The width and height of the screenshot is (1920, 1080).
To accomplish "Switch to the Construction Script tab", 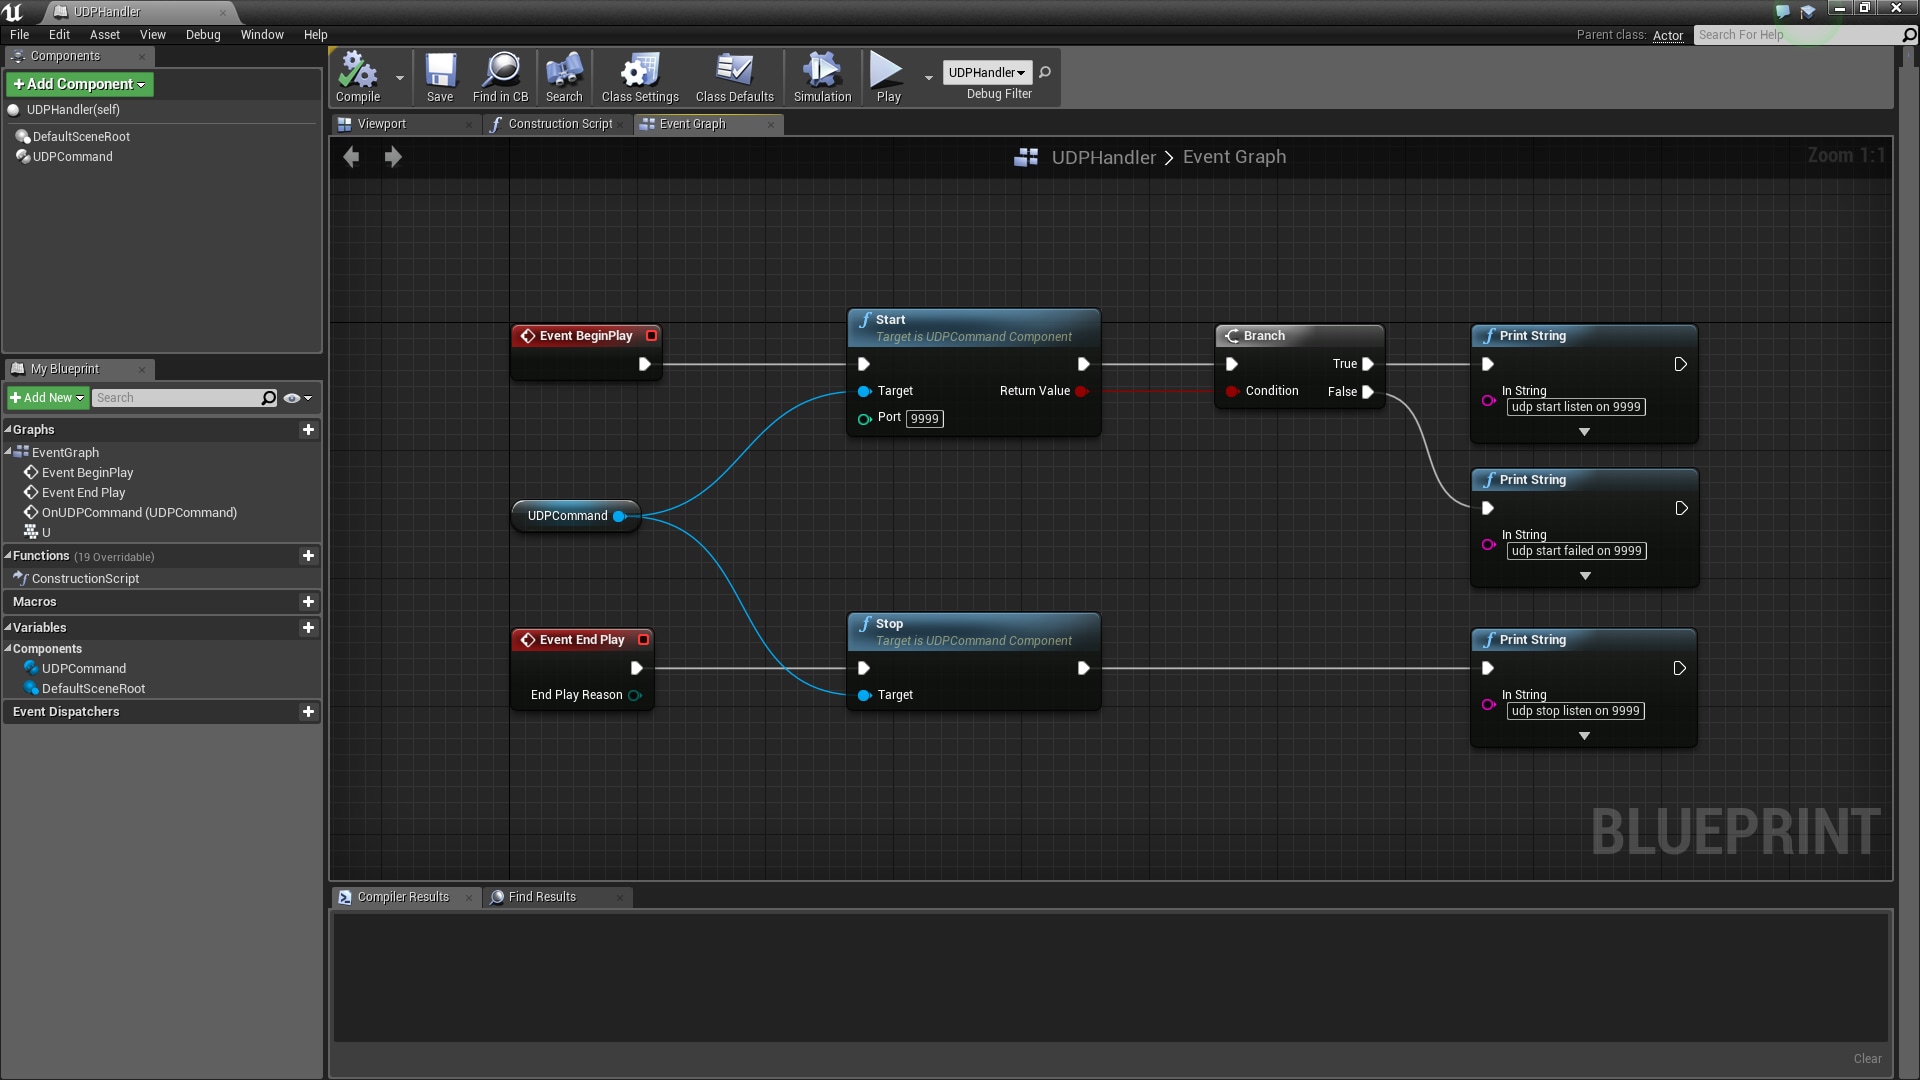I will tap(558, 124).
